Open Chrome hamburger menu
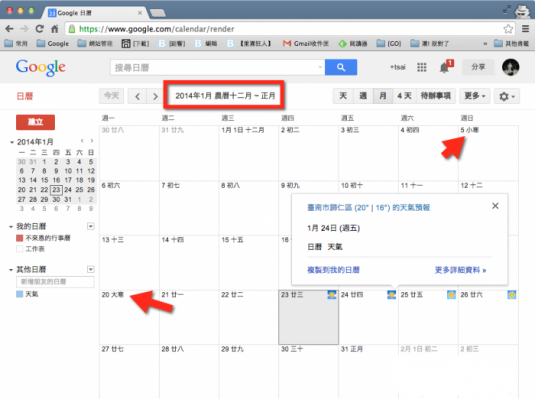Screen dimensions: 535x399 [x=525, y=29]
